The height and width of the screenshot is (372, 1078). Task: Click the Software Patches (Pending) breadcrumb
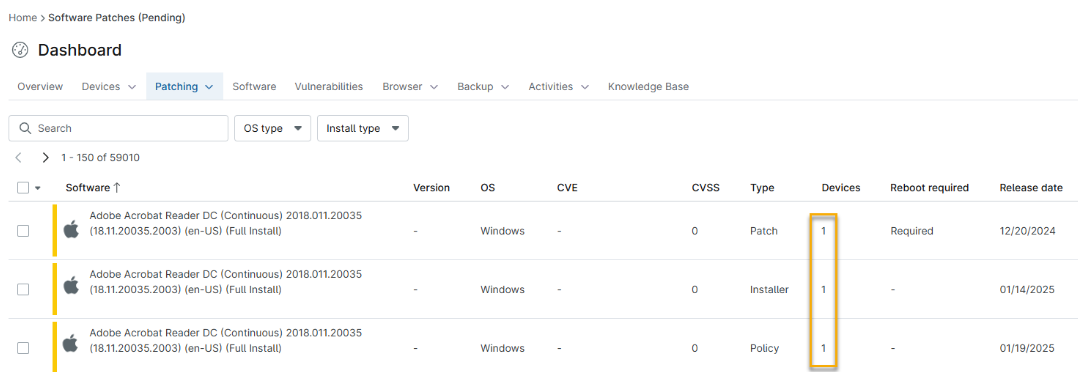116,18
